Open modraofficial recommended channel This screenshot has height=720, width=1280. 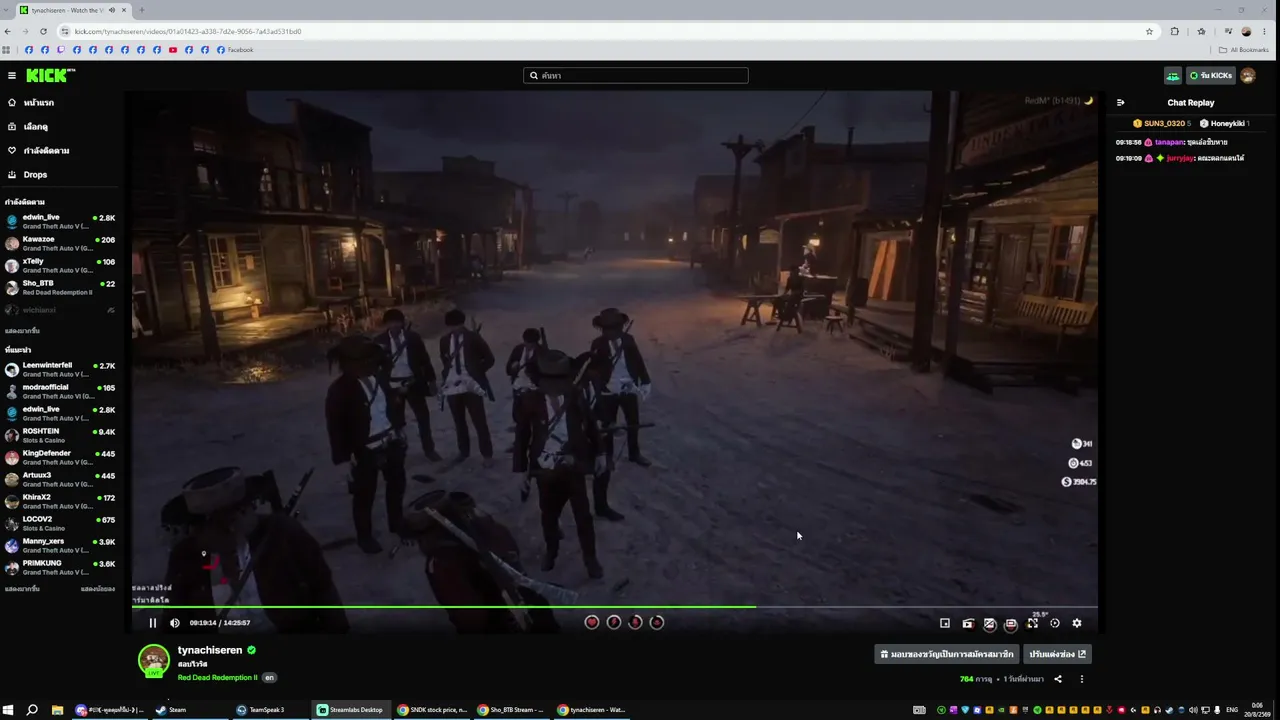click(x=60, y=391)
